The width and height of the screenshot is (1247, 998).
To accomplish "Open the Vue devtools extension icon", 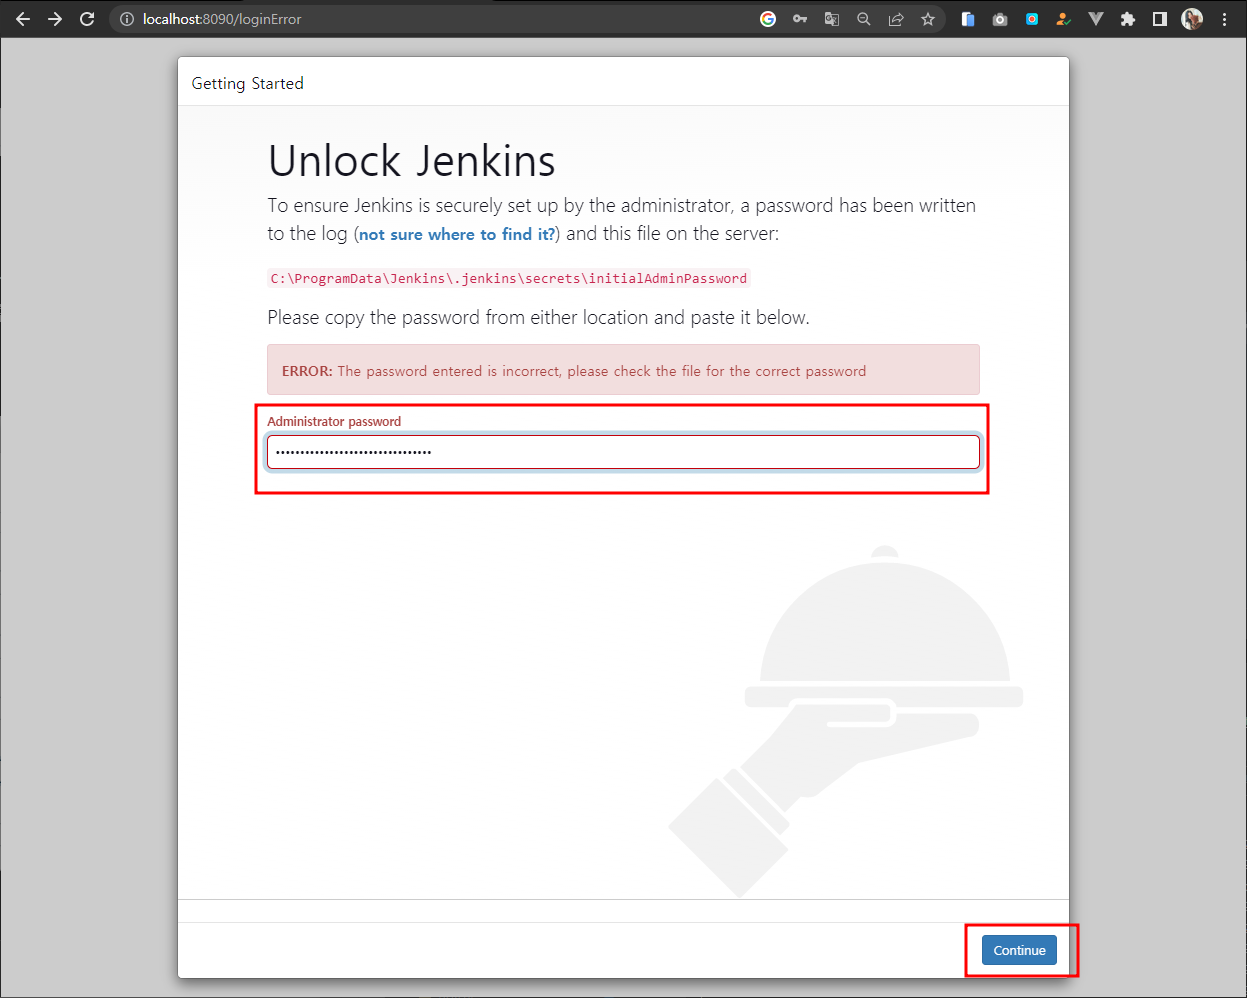I will (1096, 19).
